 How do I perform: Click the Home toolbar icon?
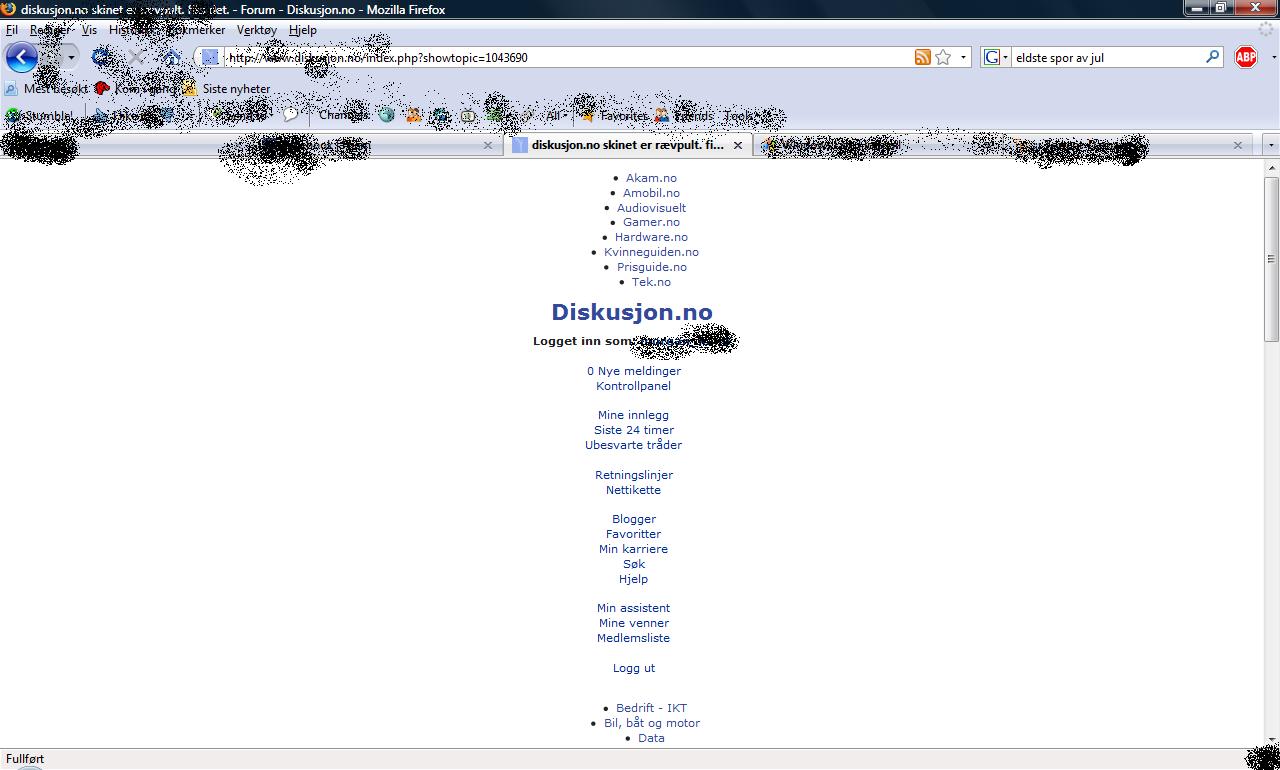coord(171,57)
